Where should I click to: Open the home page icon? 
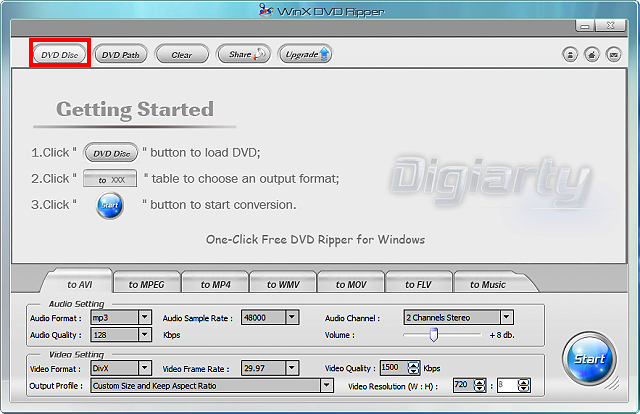pyautogui.click(x=592, y=54)
